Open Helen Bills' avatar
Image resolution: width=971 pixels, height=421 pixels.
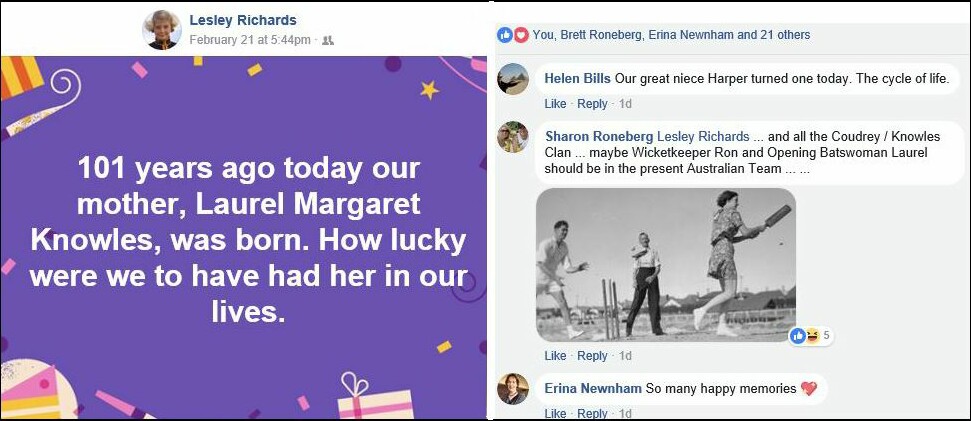click(513, 79)
